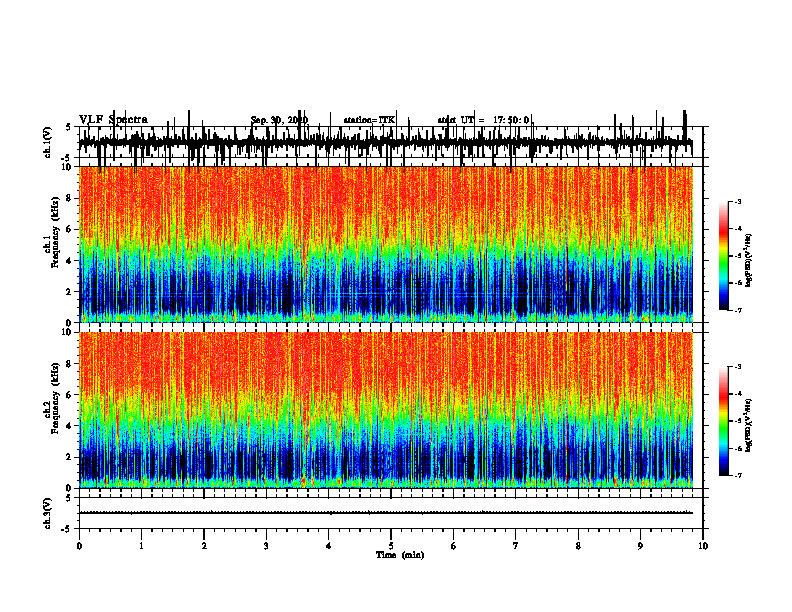Click the '-3' tick on ch.2 colorbar
The width and height of the screenshot is (792, 612).
tap(738, 367)
